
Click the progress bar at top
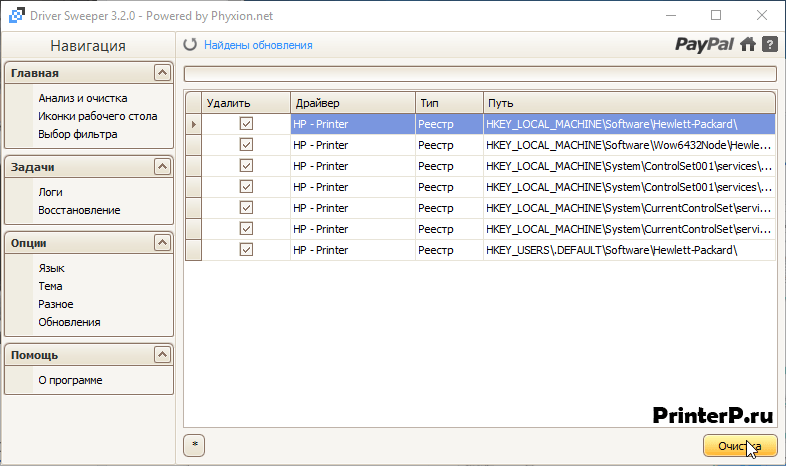[480, 74]
